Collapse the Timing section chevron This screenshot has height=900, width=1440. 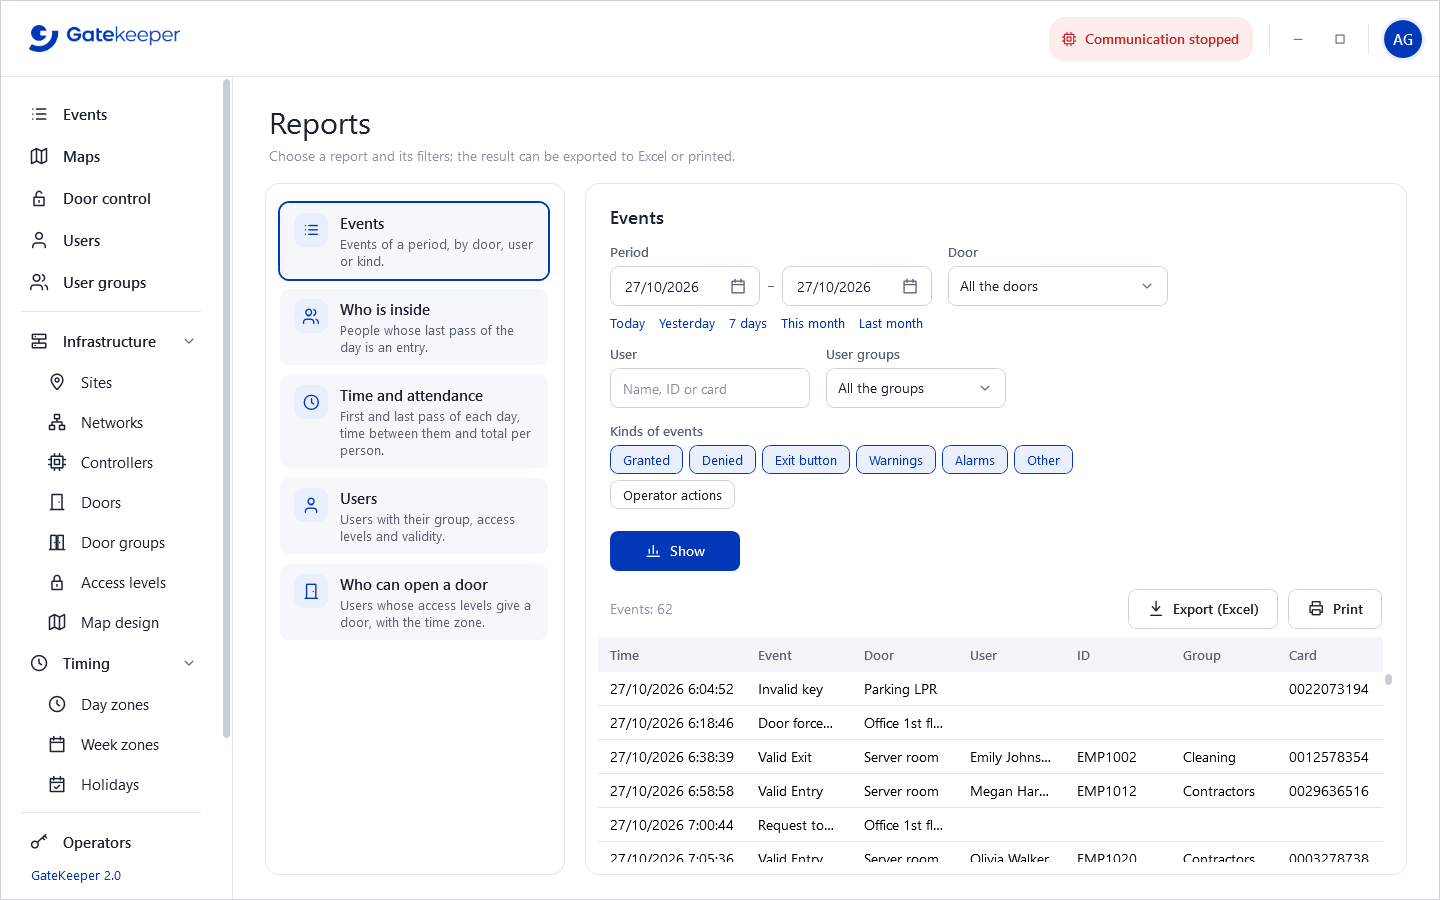pyautogui.click(x=189, y=663)
